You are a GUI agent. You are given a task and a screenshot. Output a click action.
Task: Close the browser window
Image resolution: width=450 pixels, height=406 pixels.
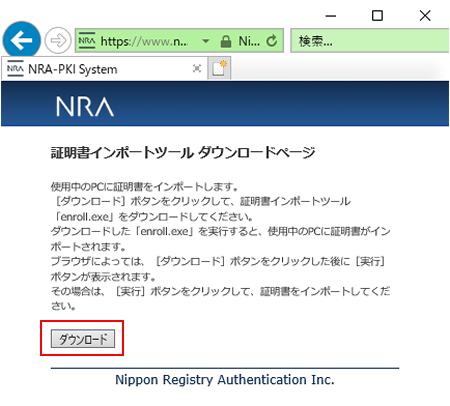coord(425,16)
